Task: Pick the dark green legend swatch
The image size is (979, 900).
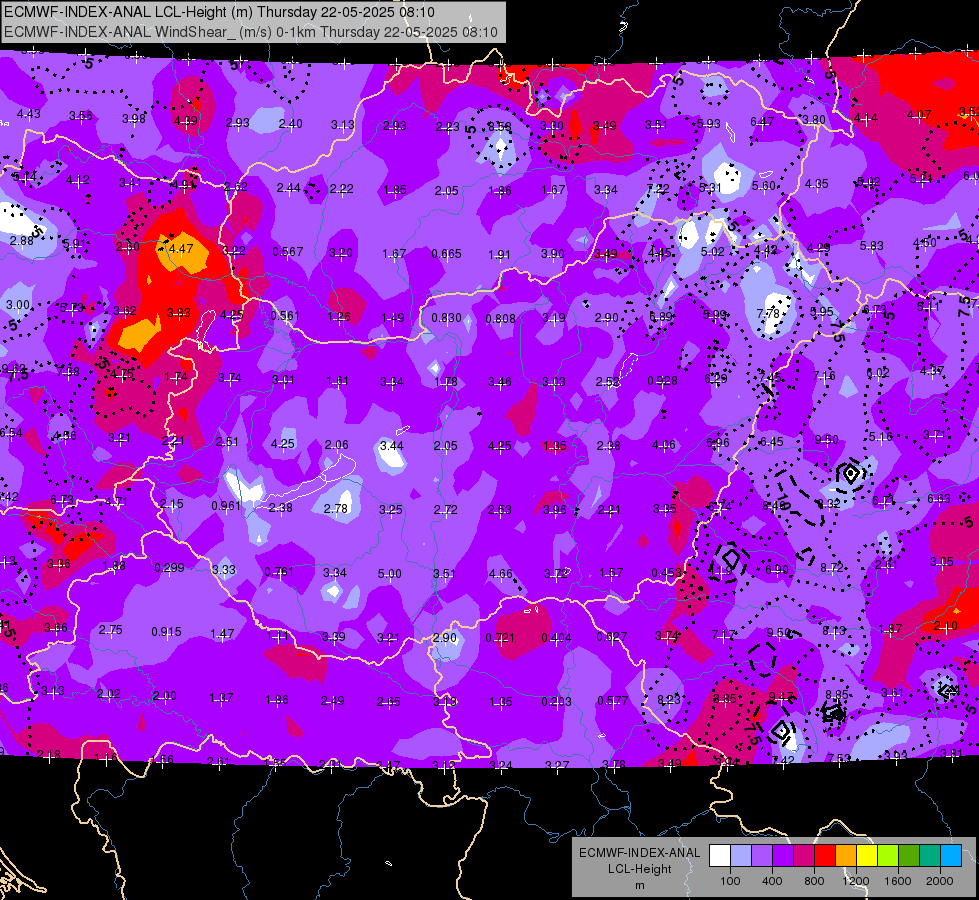Action: pyautogui.click(x=908, y=856)
